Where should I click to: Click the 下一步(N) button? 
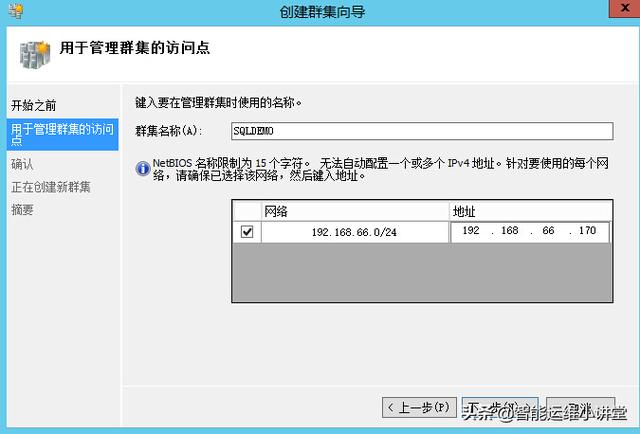[x=500, y=407]
